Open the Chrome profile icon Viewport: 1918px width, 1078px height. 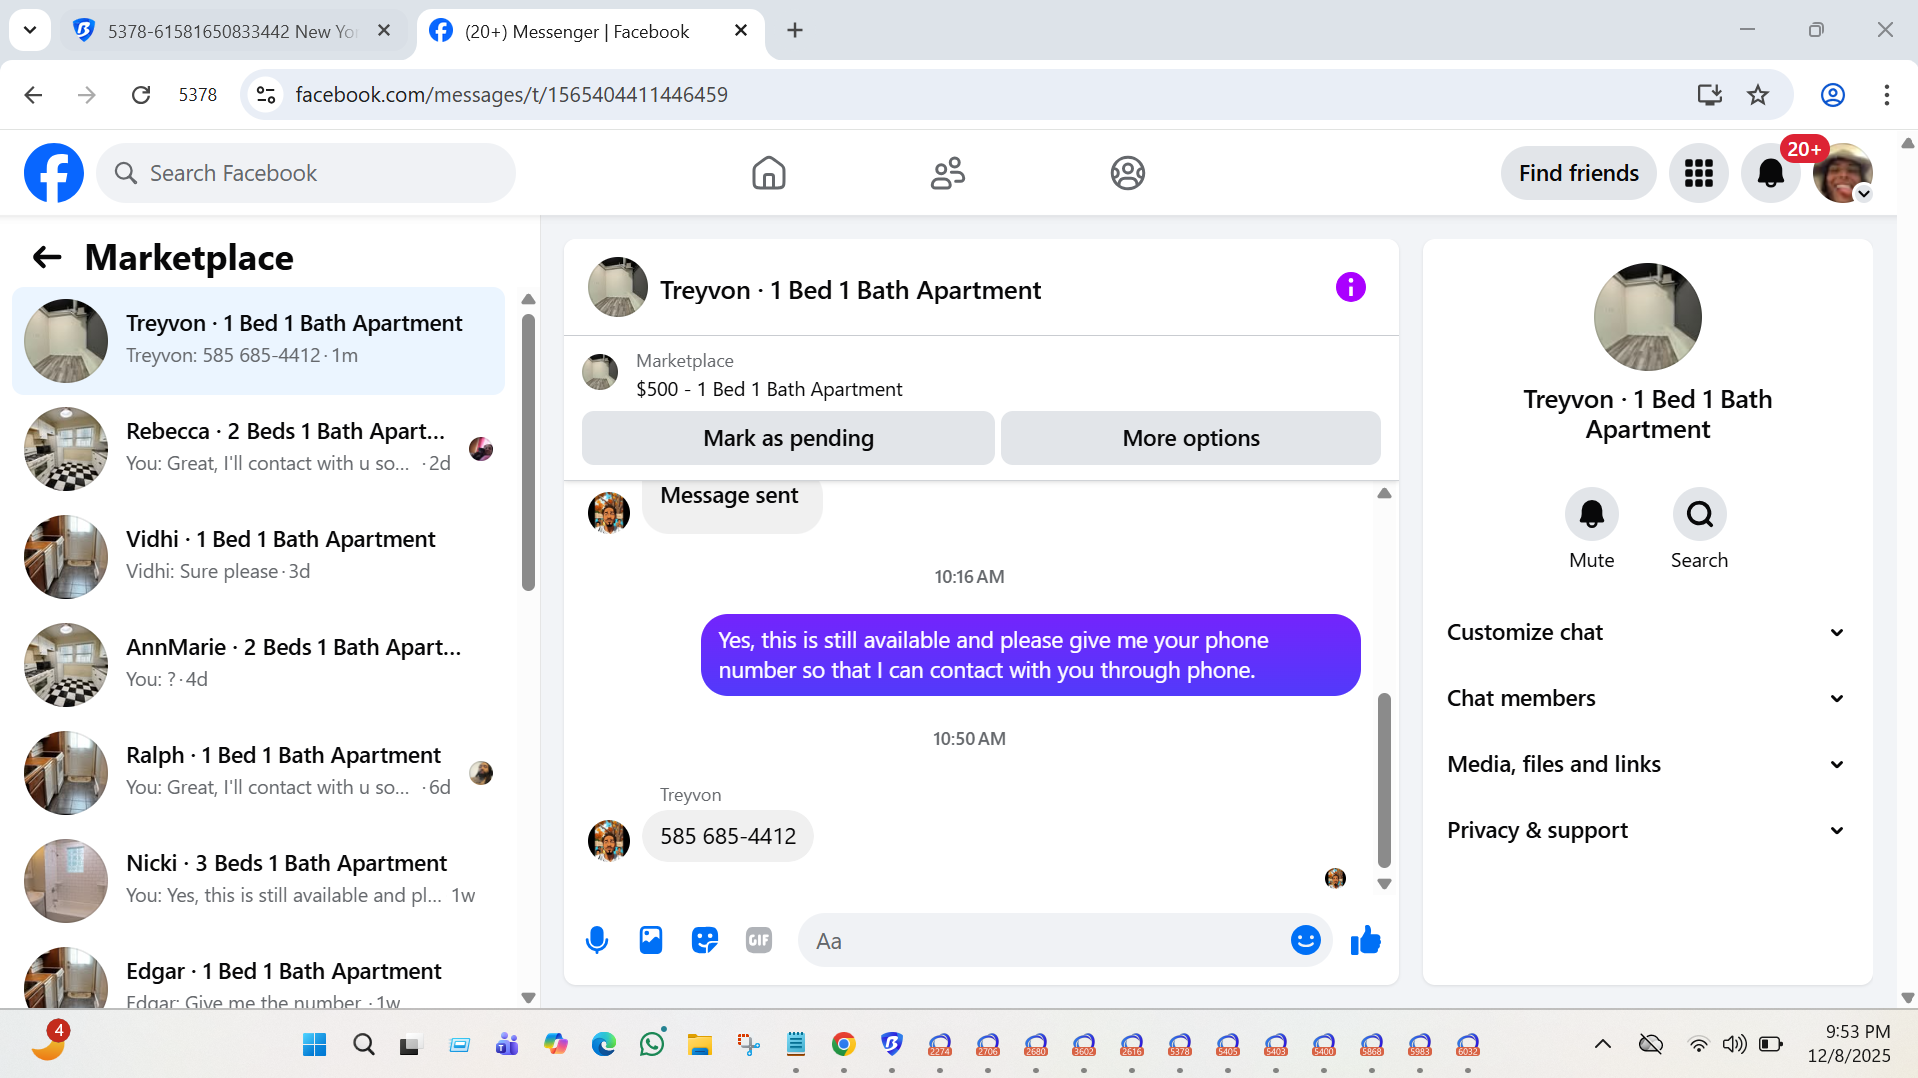click(1832, 95)
